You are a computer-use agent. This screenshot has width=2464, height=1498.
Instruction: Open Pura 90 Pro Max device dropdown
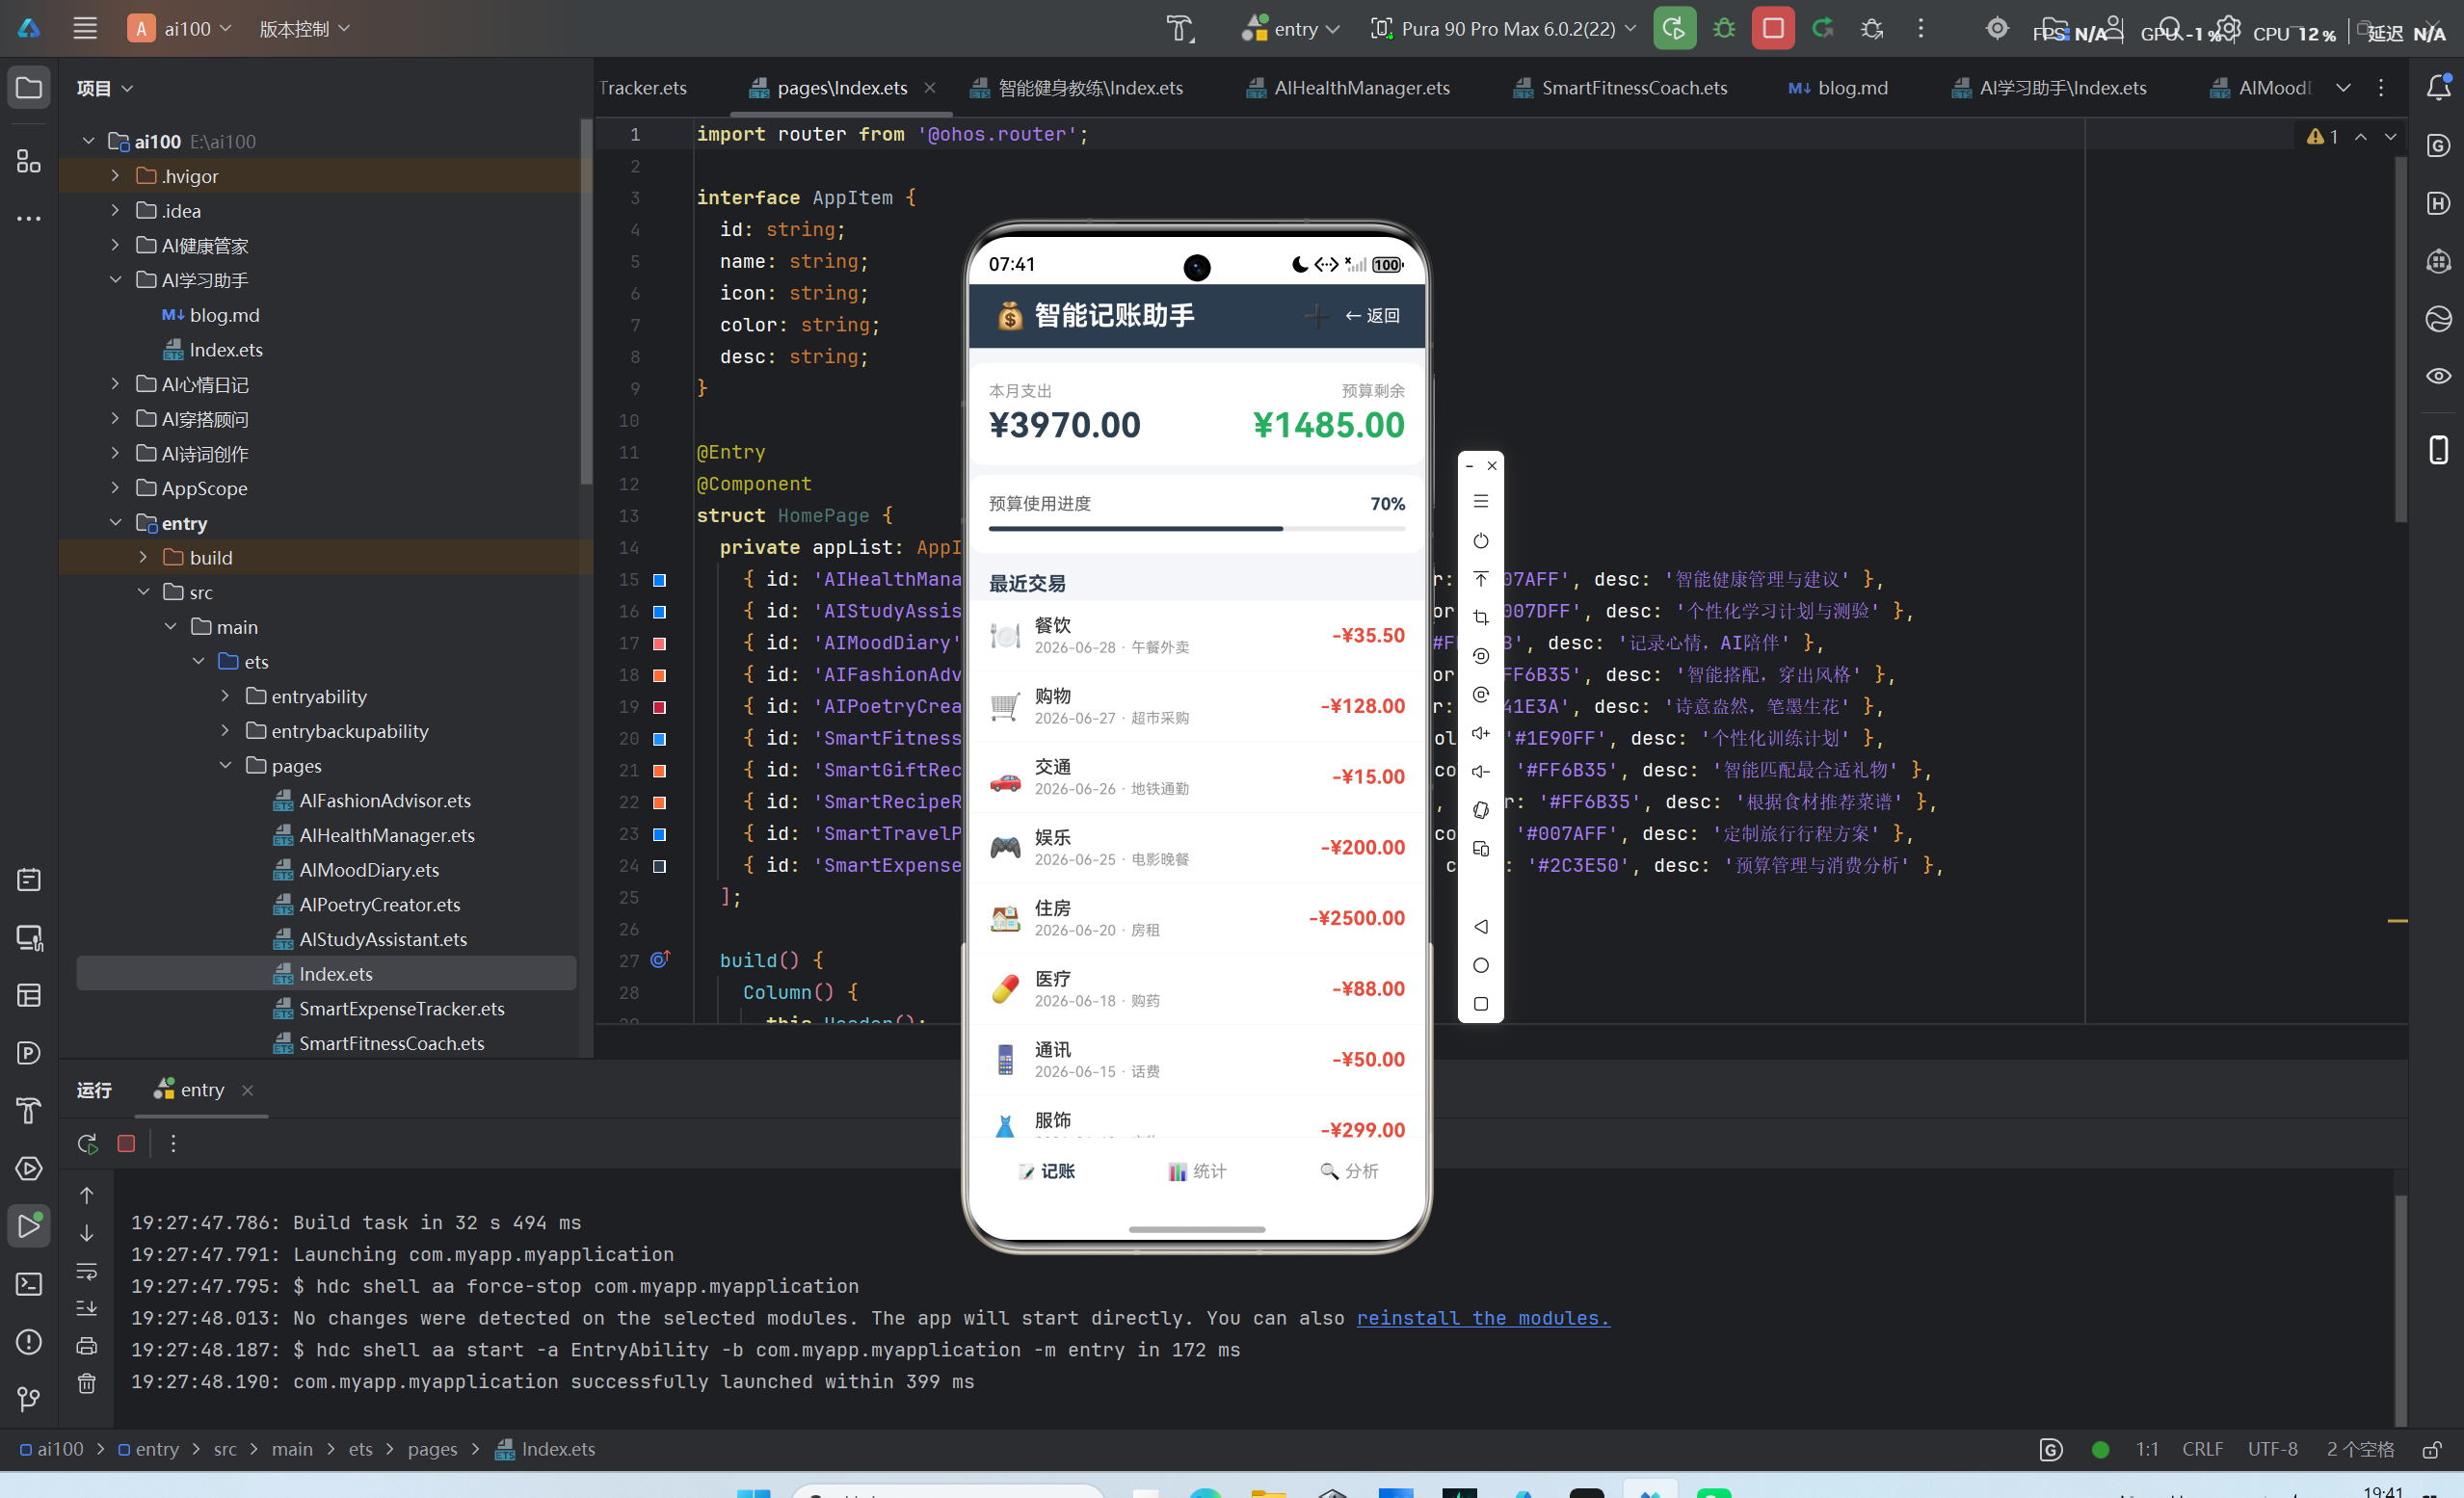[1503, 29]
